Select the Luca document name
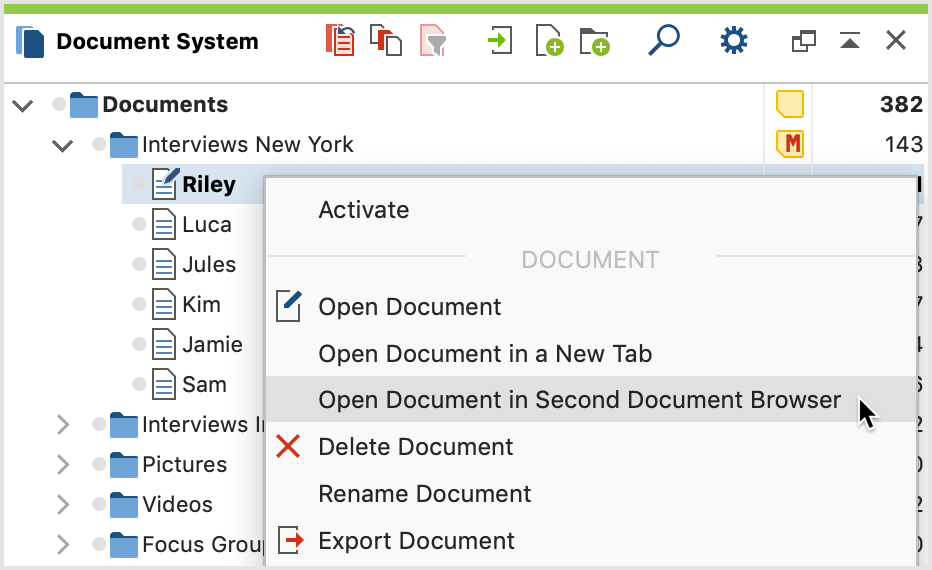The height and width of the screenshot is (570, 932). tap(207, 225)
